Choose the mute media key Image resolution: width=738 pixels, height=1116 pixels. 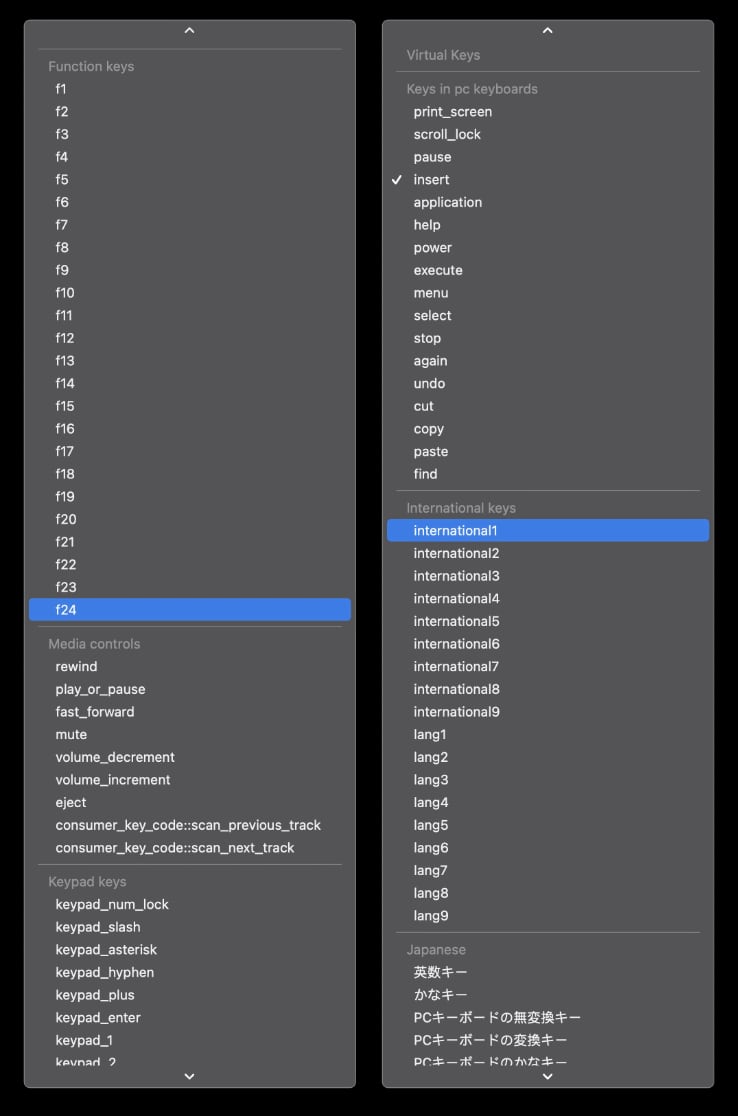click(x=70, y=734)
